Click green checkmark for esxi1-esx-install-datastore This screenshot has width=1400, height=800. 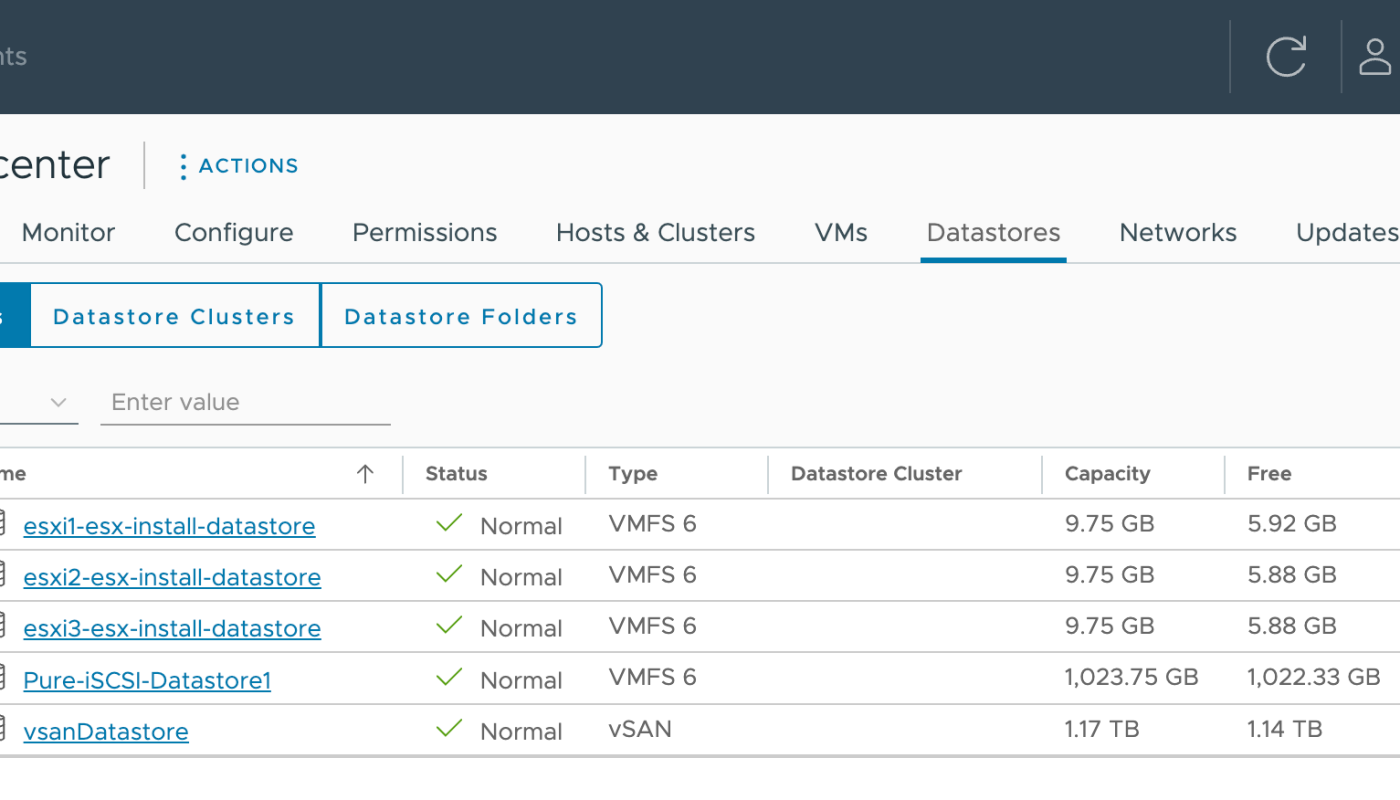(x=450, y=523)
